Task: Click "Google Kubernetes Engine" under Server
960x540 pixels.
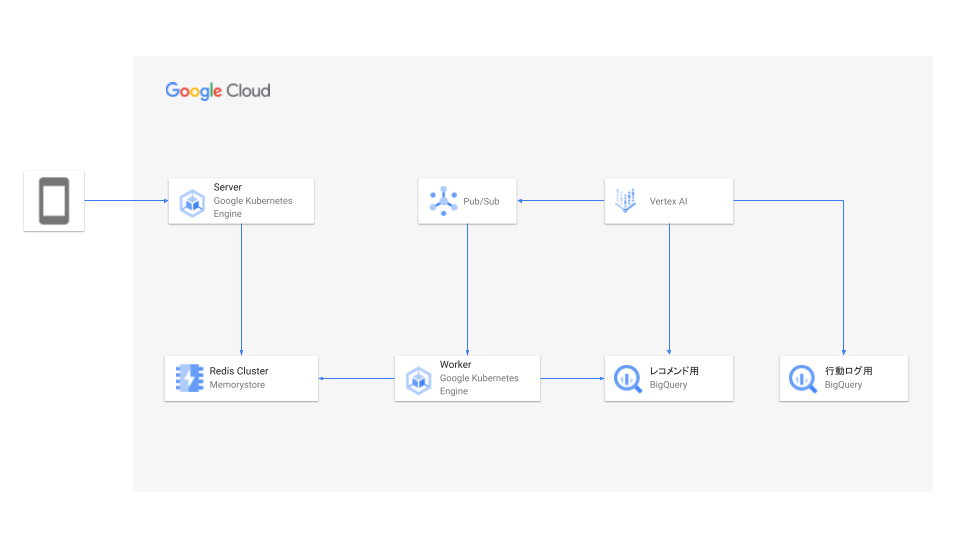Action: coord(253,207)
